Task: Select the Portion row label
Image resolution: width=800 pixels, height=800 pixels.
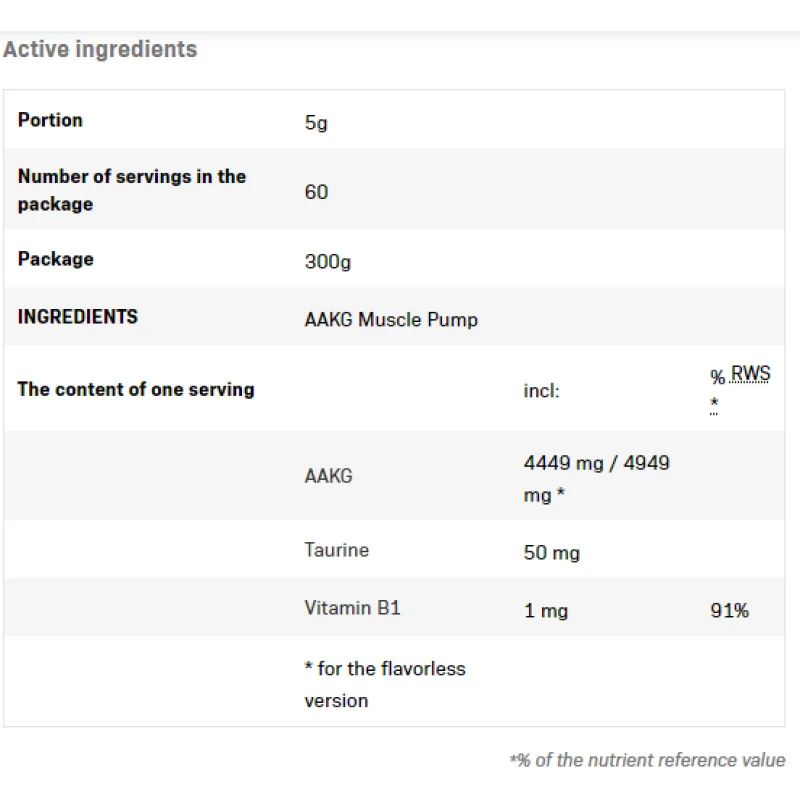Action: point(50,120)
